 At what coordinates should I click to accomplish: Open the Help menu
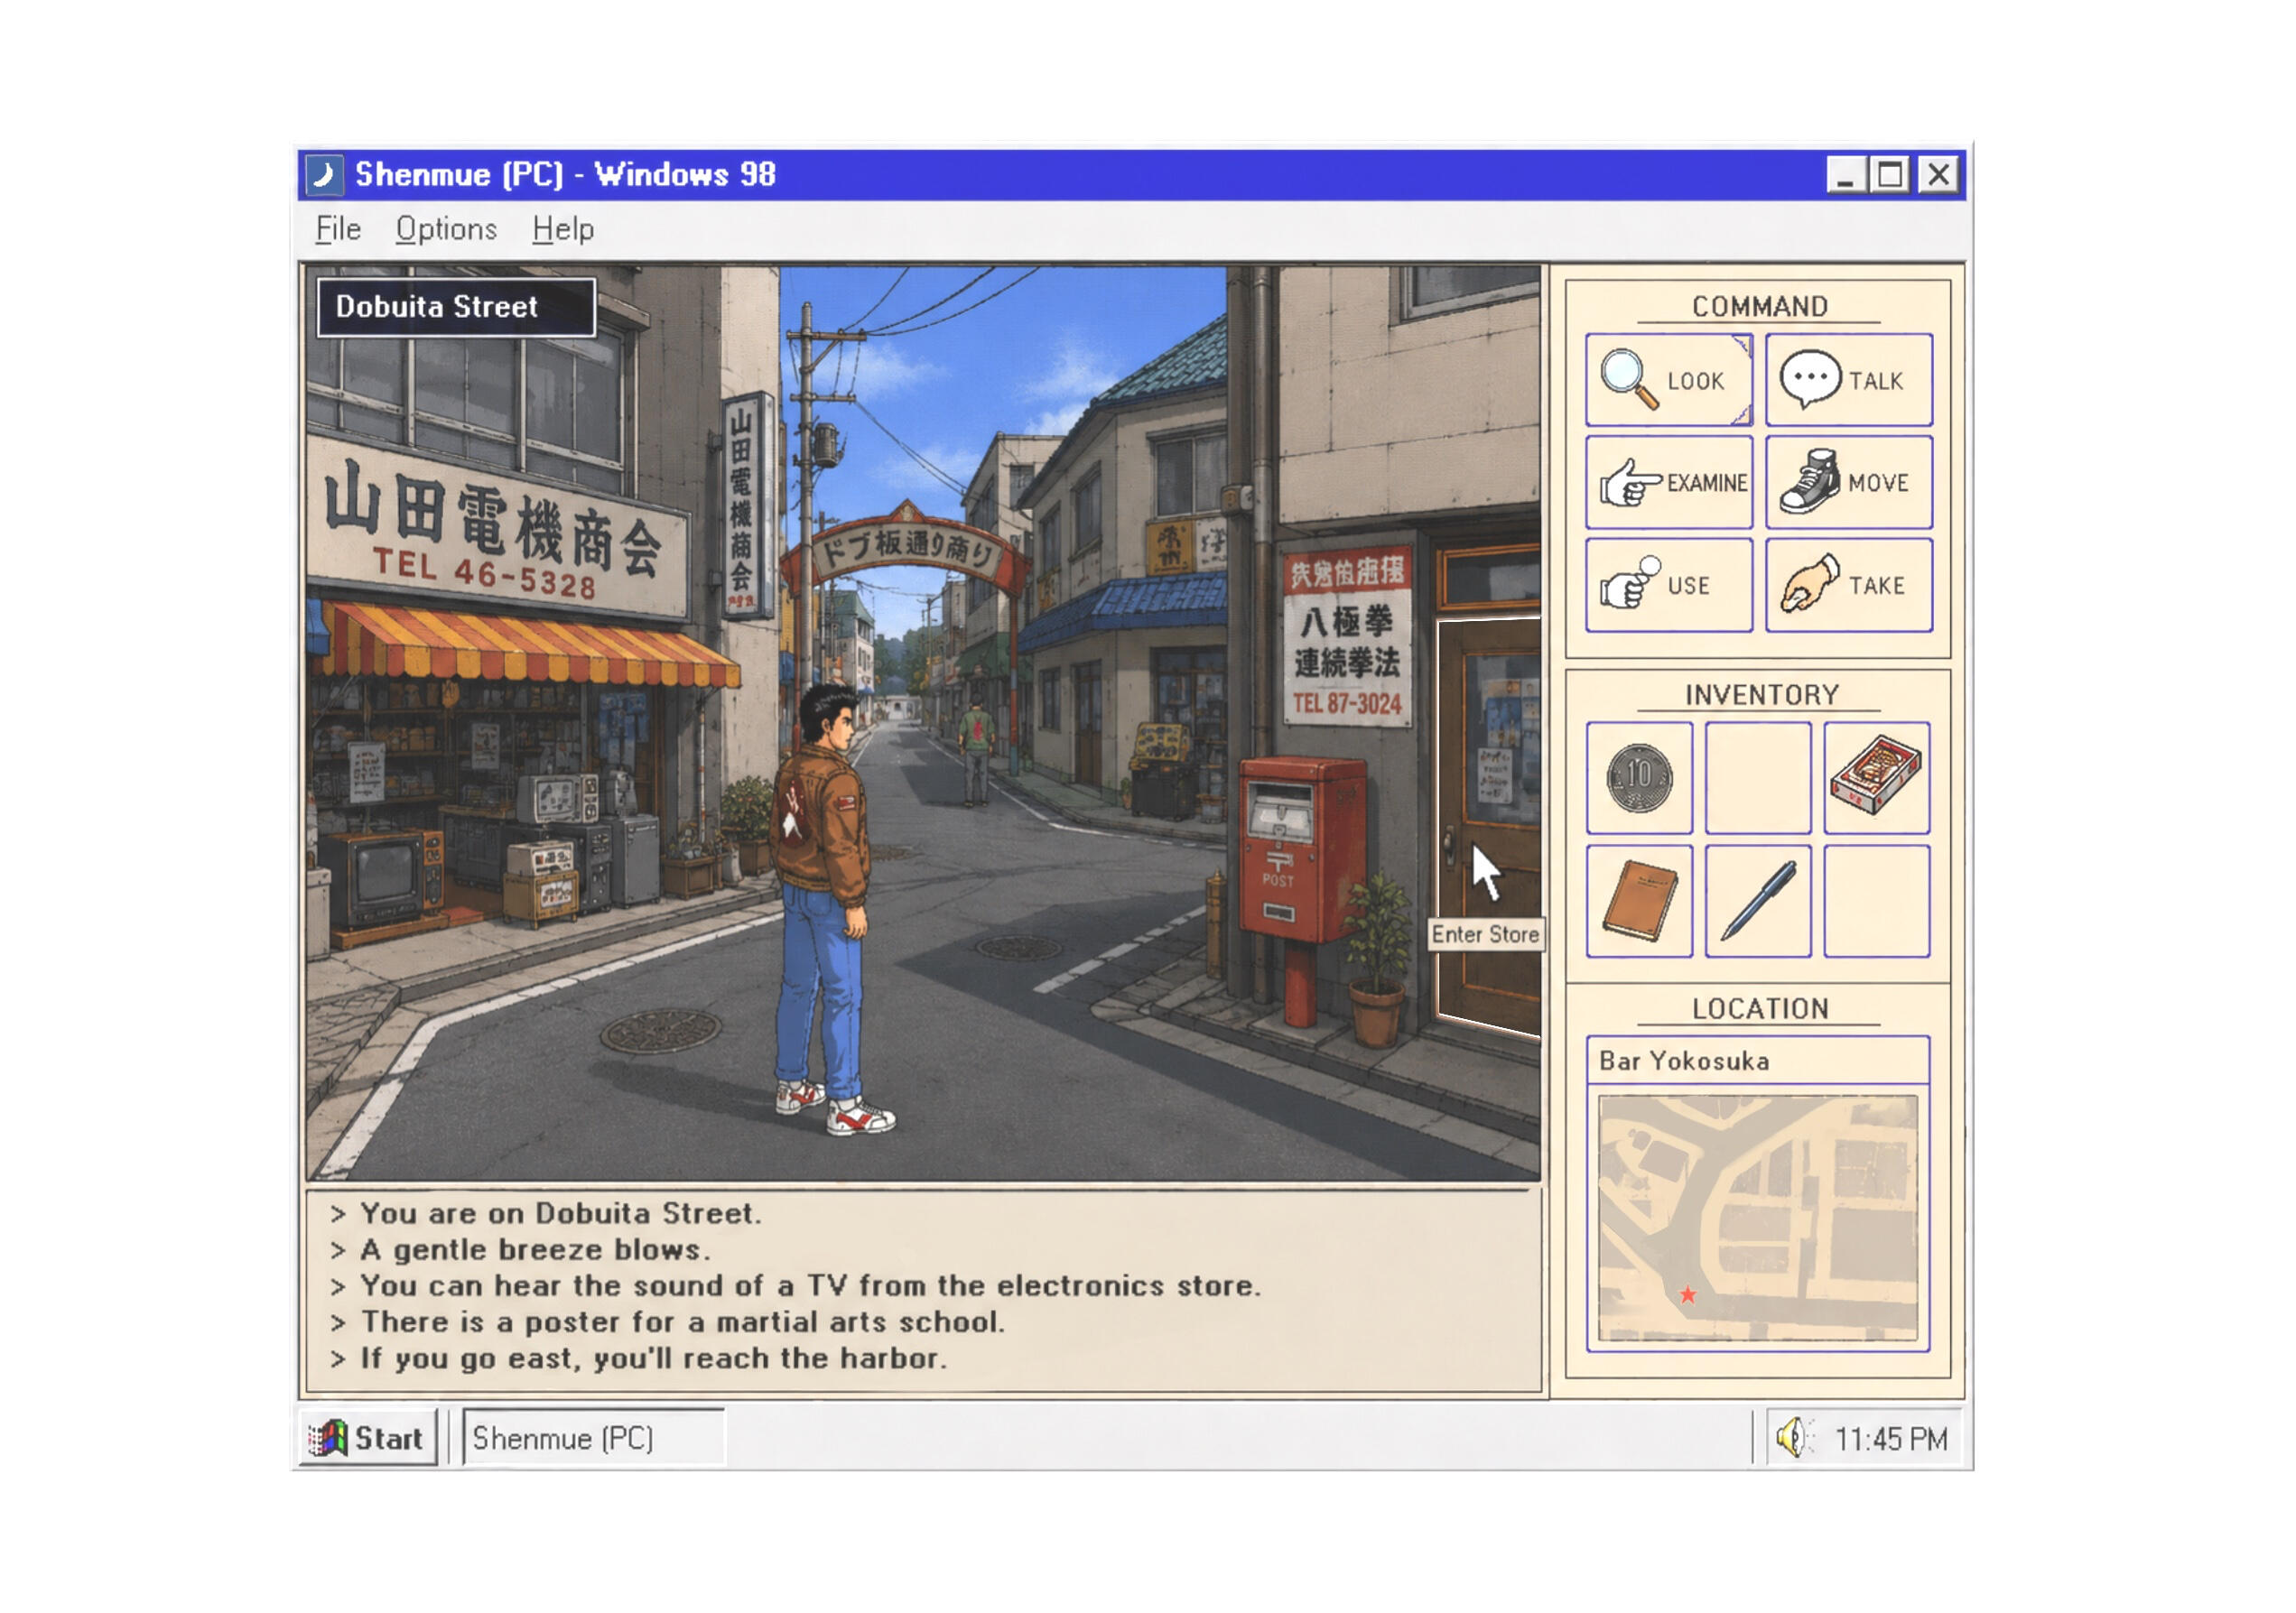coord(563,229)
